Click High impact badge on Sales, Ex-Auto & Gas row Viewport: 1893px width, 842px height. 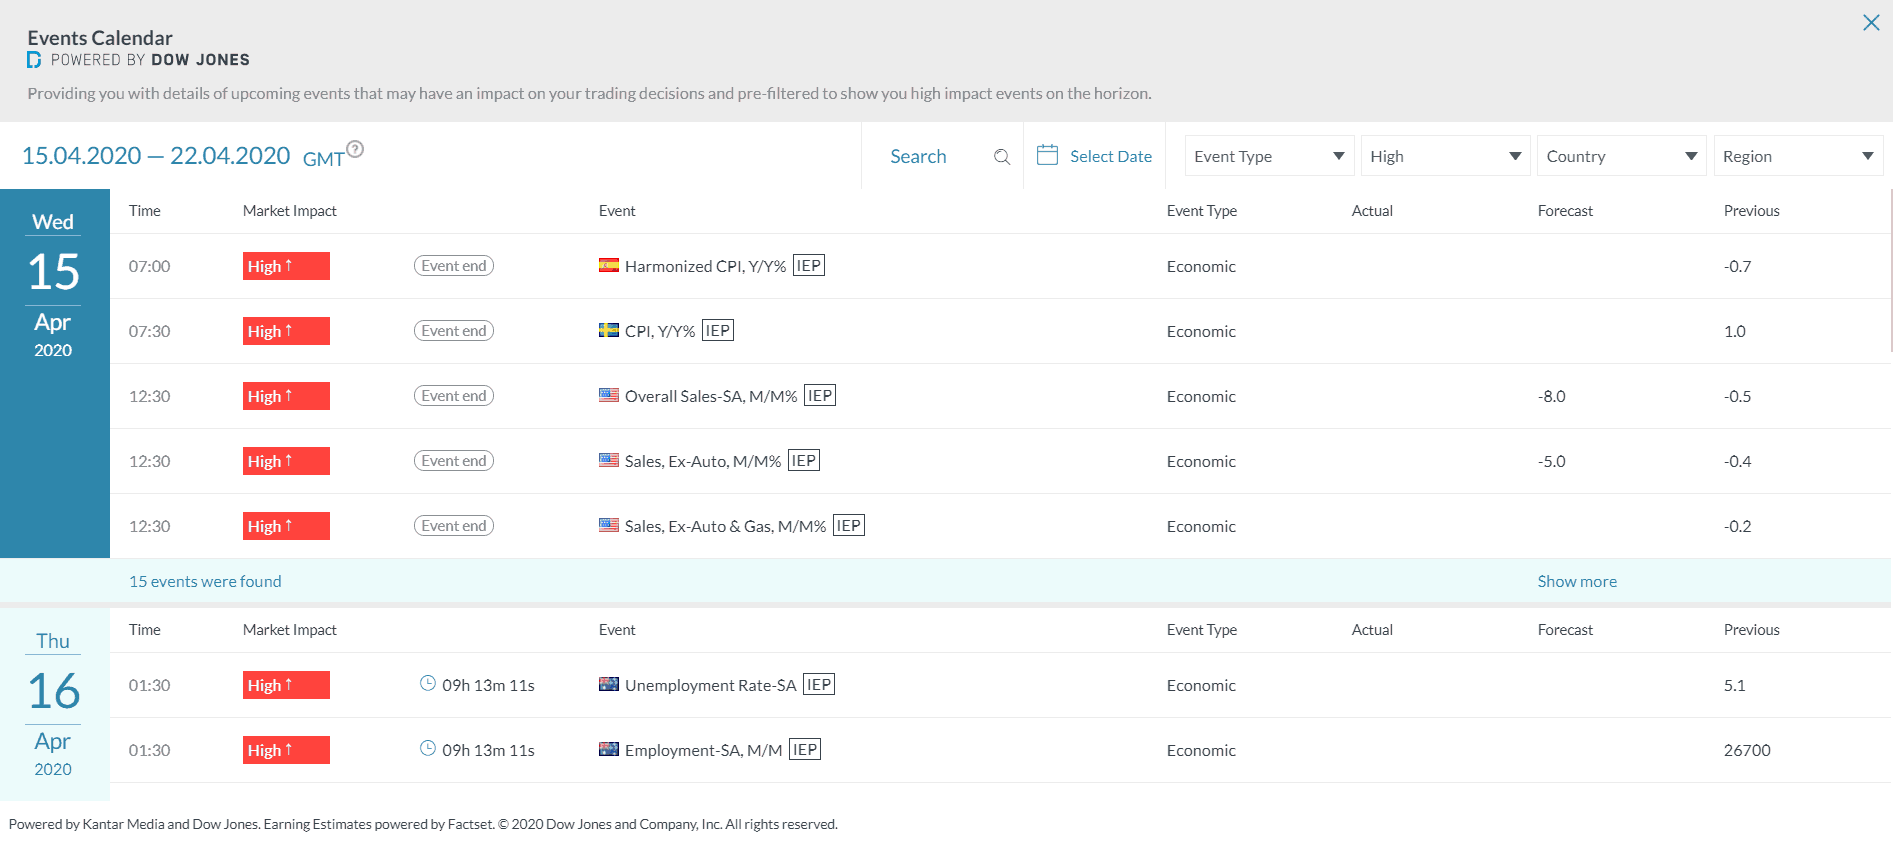pos(286,526)
